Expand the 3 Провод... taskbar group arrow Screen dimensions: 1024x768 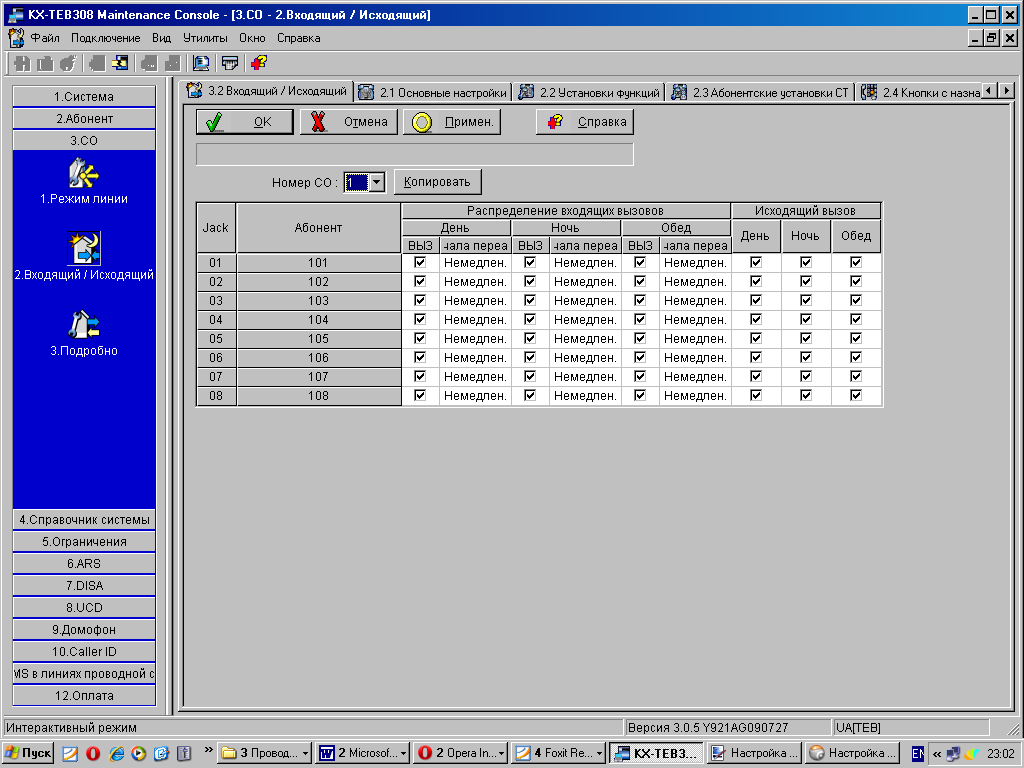[305, 754]
